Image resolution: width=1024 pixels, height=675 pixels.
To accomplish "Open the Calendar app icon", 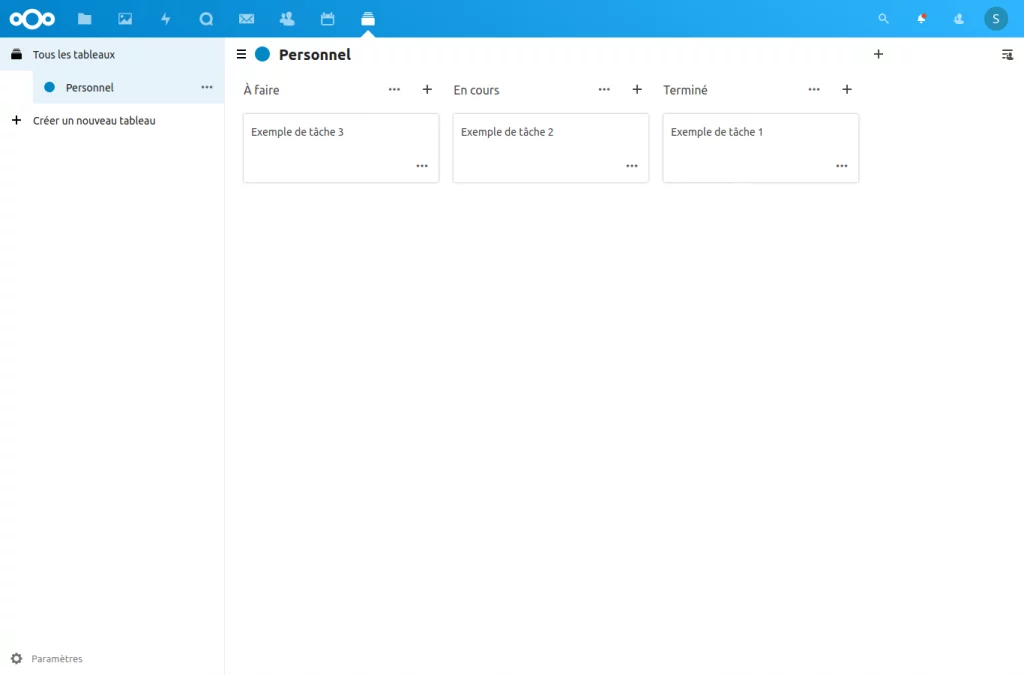I will point(327,19).
